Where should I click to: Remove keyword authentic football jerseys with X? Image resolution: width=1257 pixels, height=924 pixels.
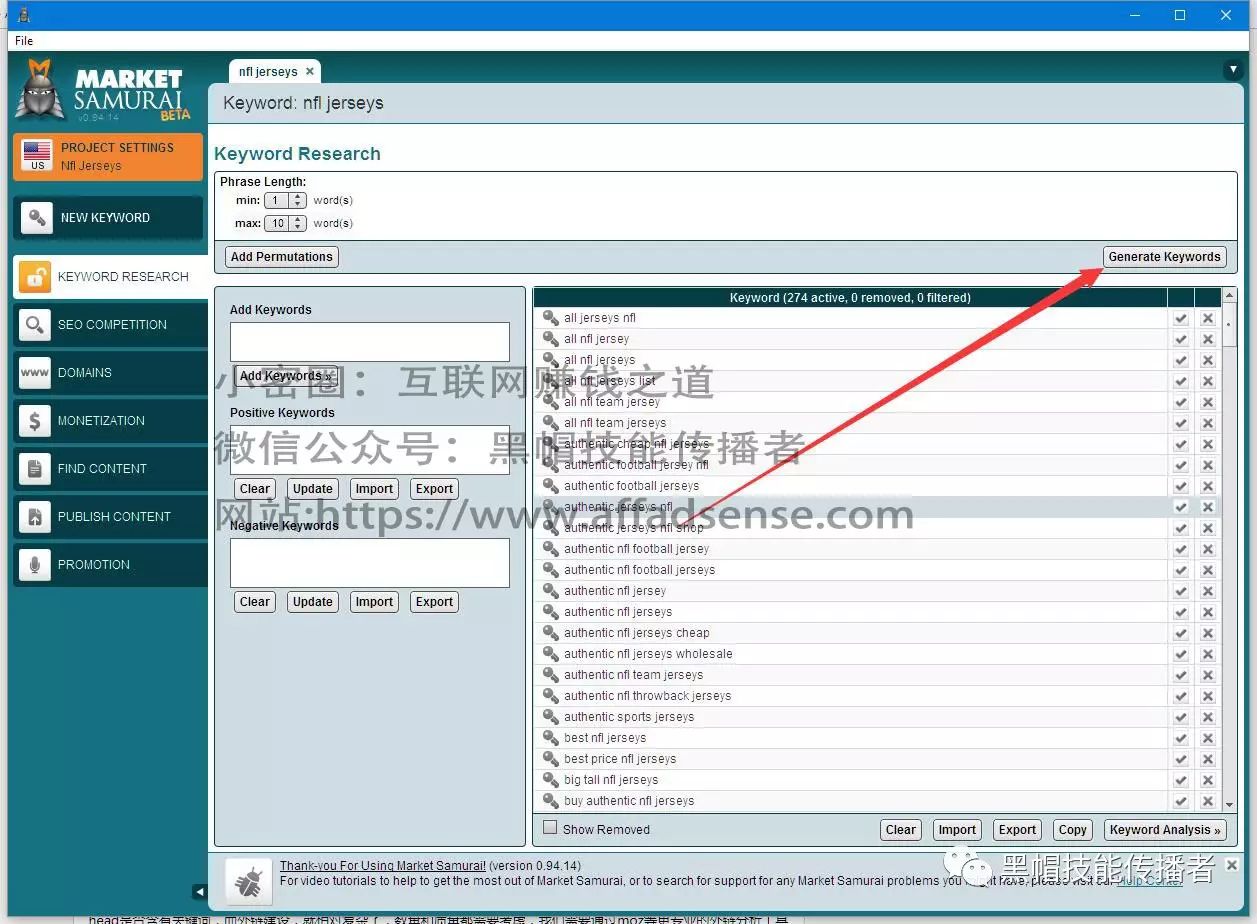[x=1208, y=486]
